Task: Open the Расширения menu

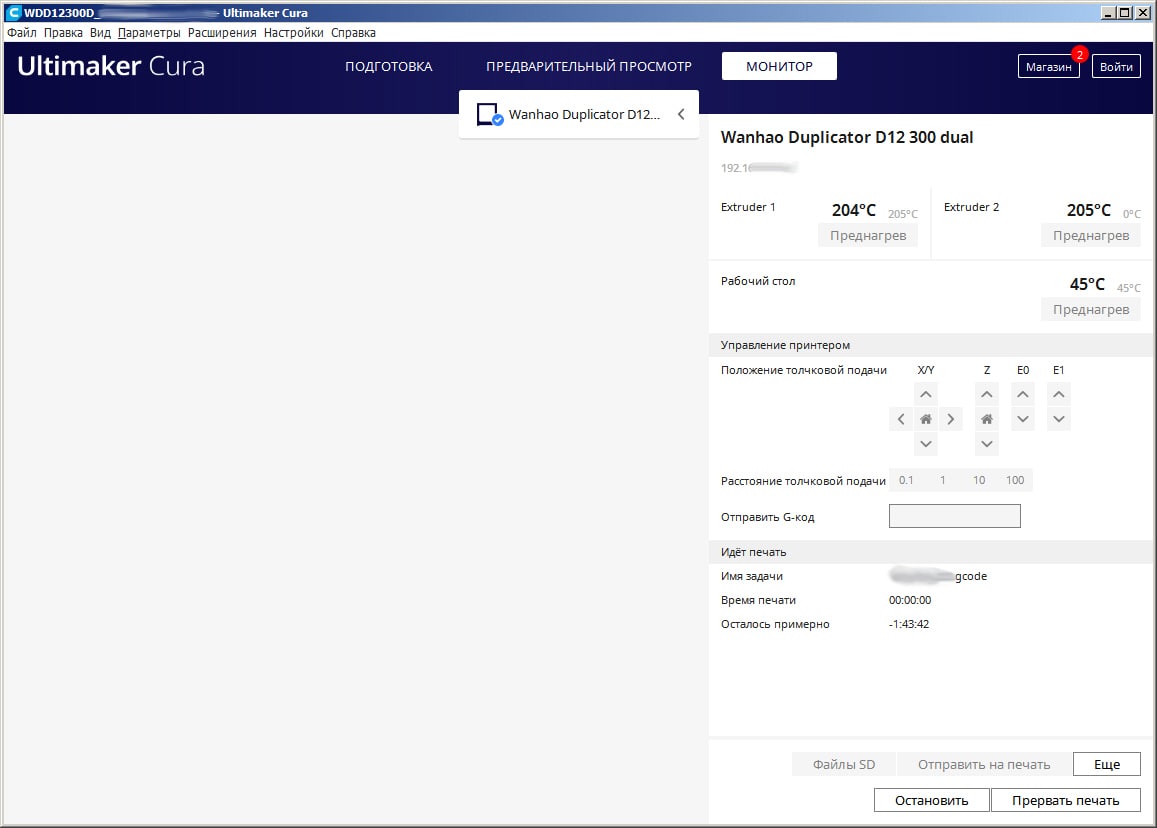Action: tap(222, 32)
